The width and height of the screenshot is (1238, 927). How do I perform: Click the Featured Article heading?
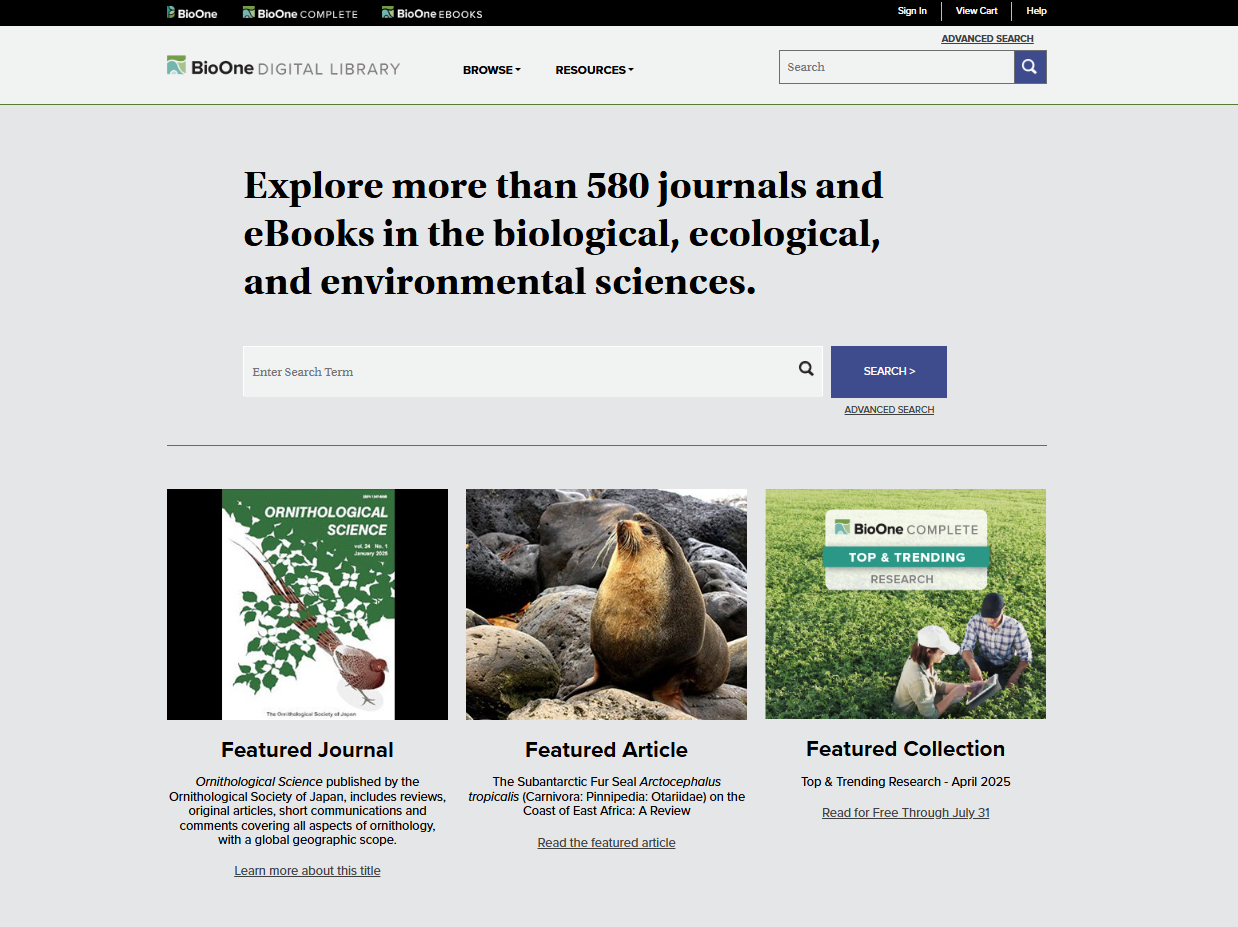606,750
